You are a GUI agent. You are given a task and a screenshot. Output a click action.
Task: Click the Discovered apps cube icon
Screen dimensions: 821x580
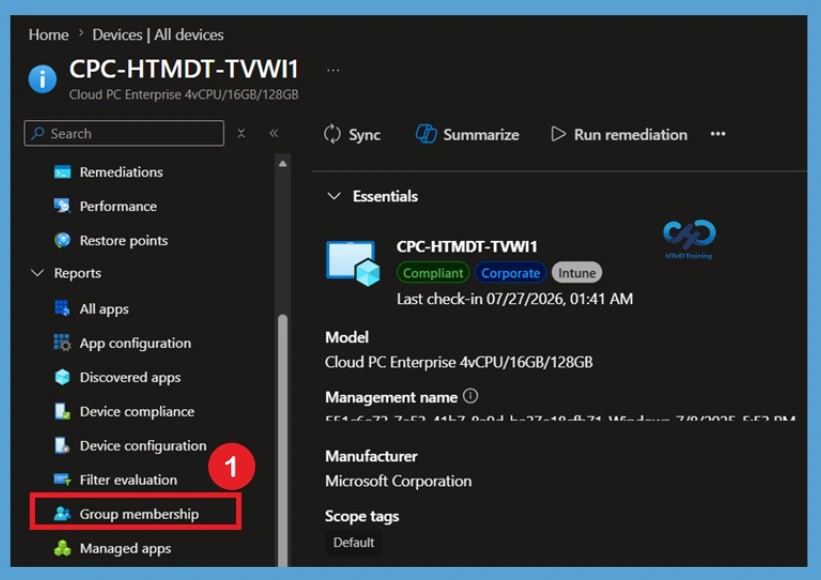tap(62, 377)
